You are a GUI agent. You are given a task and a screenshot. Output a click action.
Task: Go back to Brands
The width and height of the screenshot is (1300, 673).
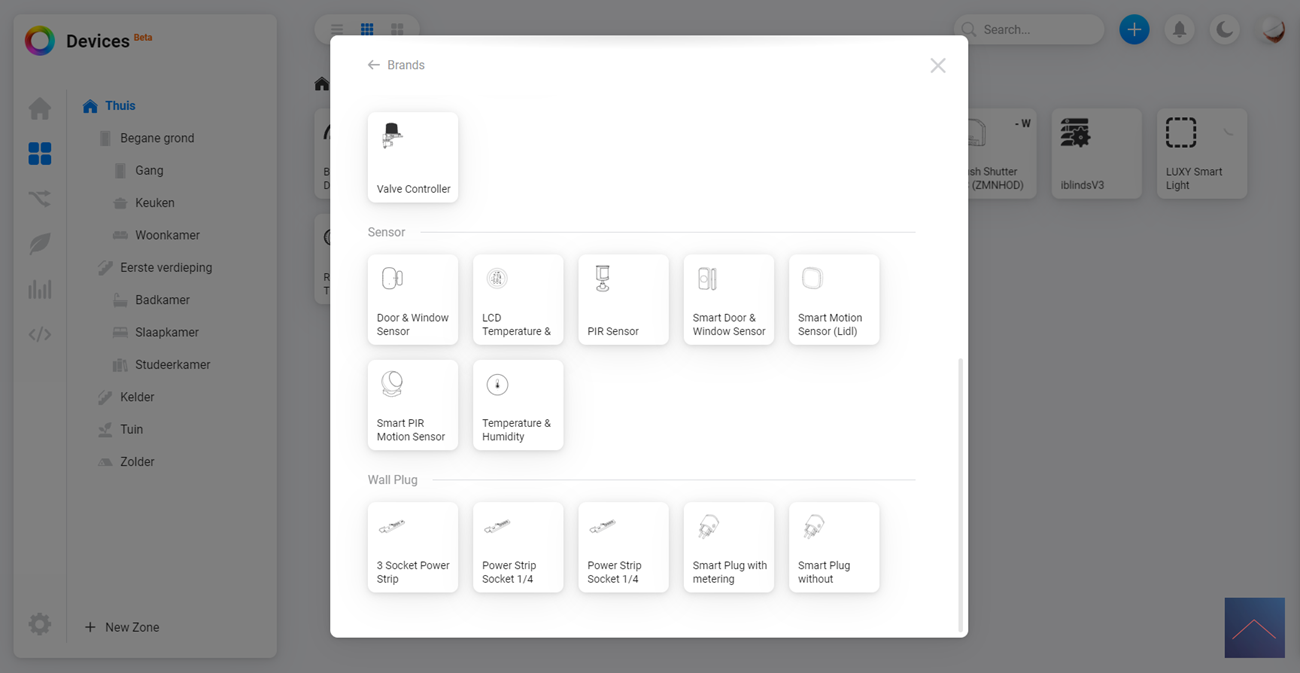pyautogui.click(x=396, y=65)
